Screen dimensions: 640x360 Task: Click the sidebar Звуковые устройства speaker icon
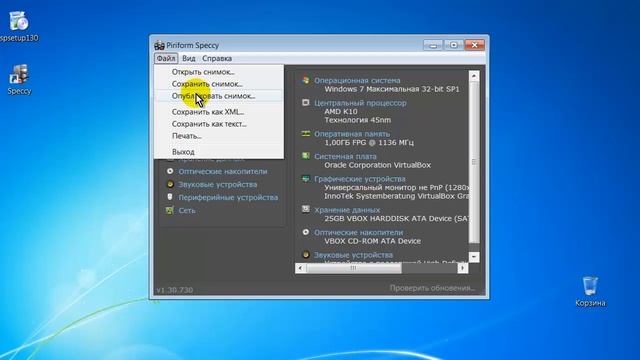point(170,184)
